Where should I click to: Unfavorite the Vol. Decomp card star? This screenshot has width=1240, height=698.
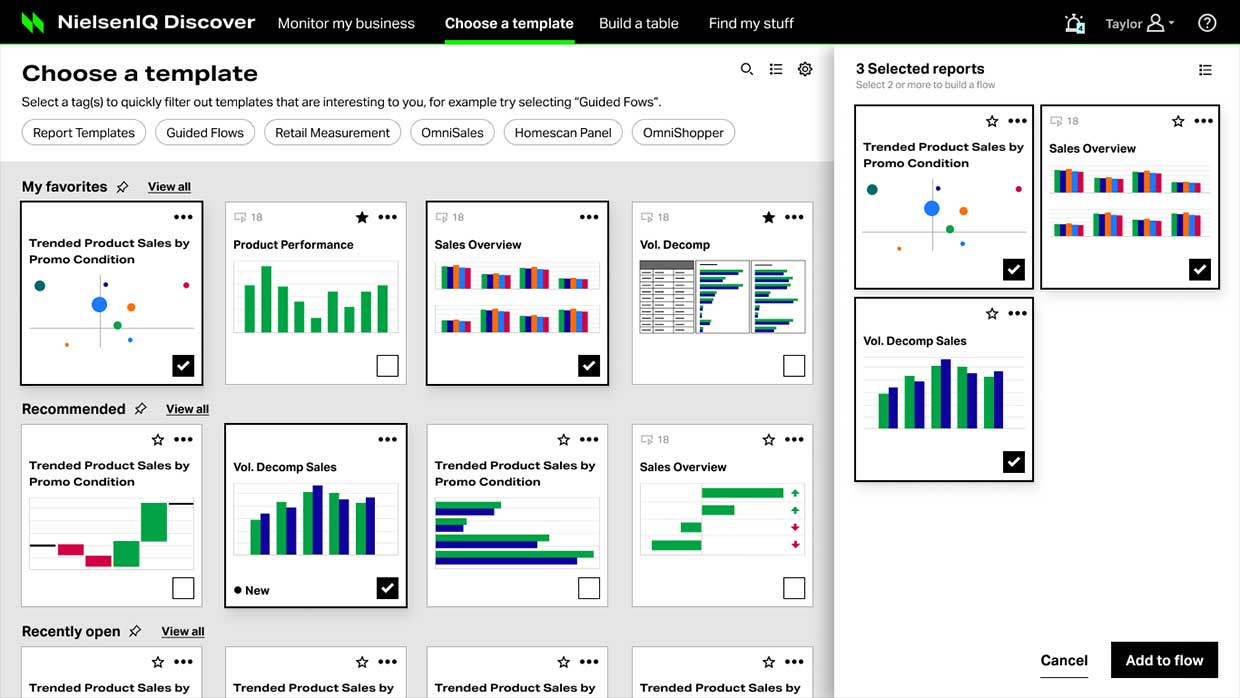[768, 217]
